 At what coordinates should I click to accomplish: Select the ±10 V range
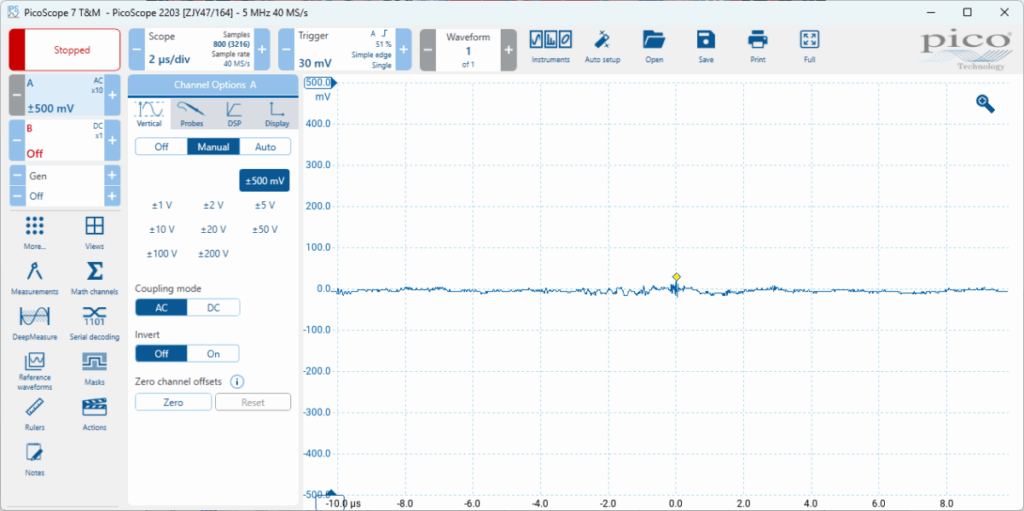162,229
